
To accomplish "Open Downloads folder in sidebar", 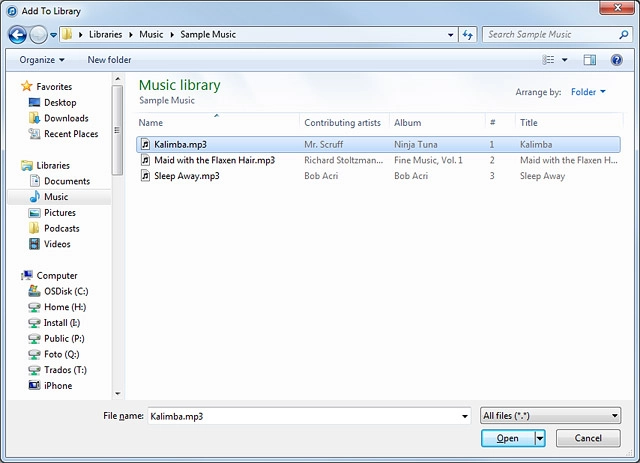I will click(66, 118).
